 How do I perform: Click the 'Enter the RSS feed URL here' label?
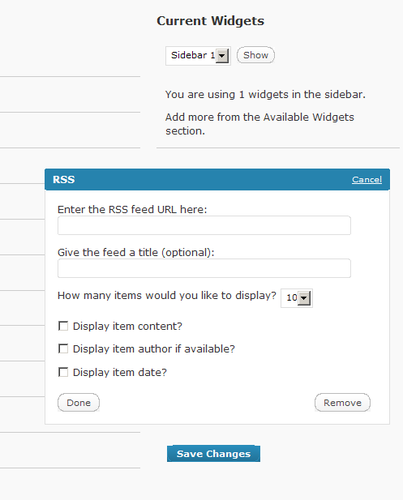[132, 209]
